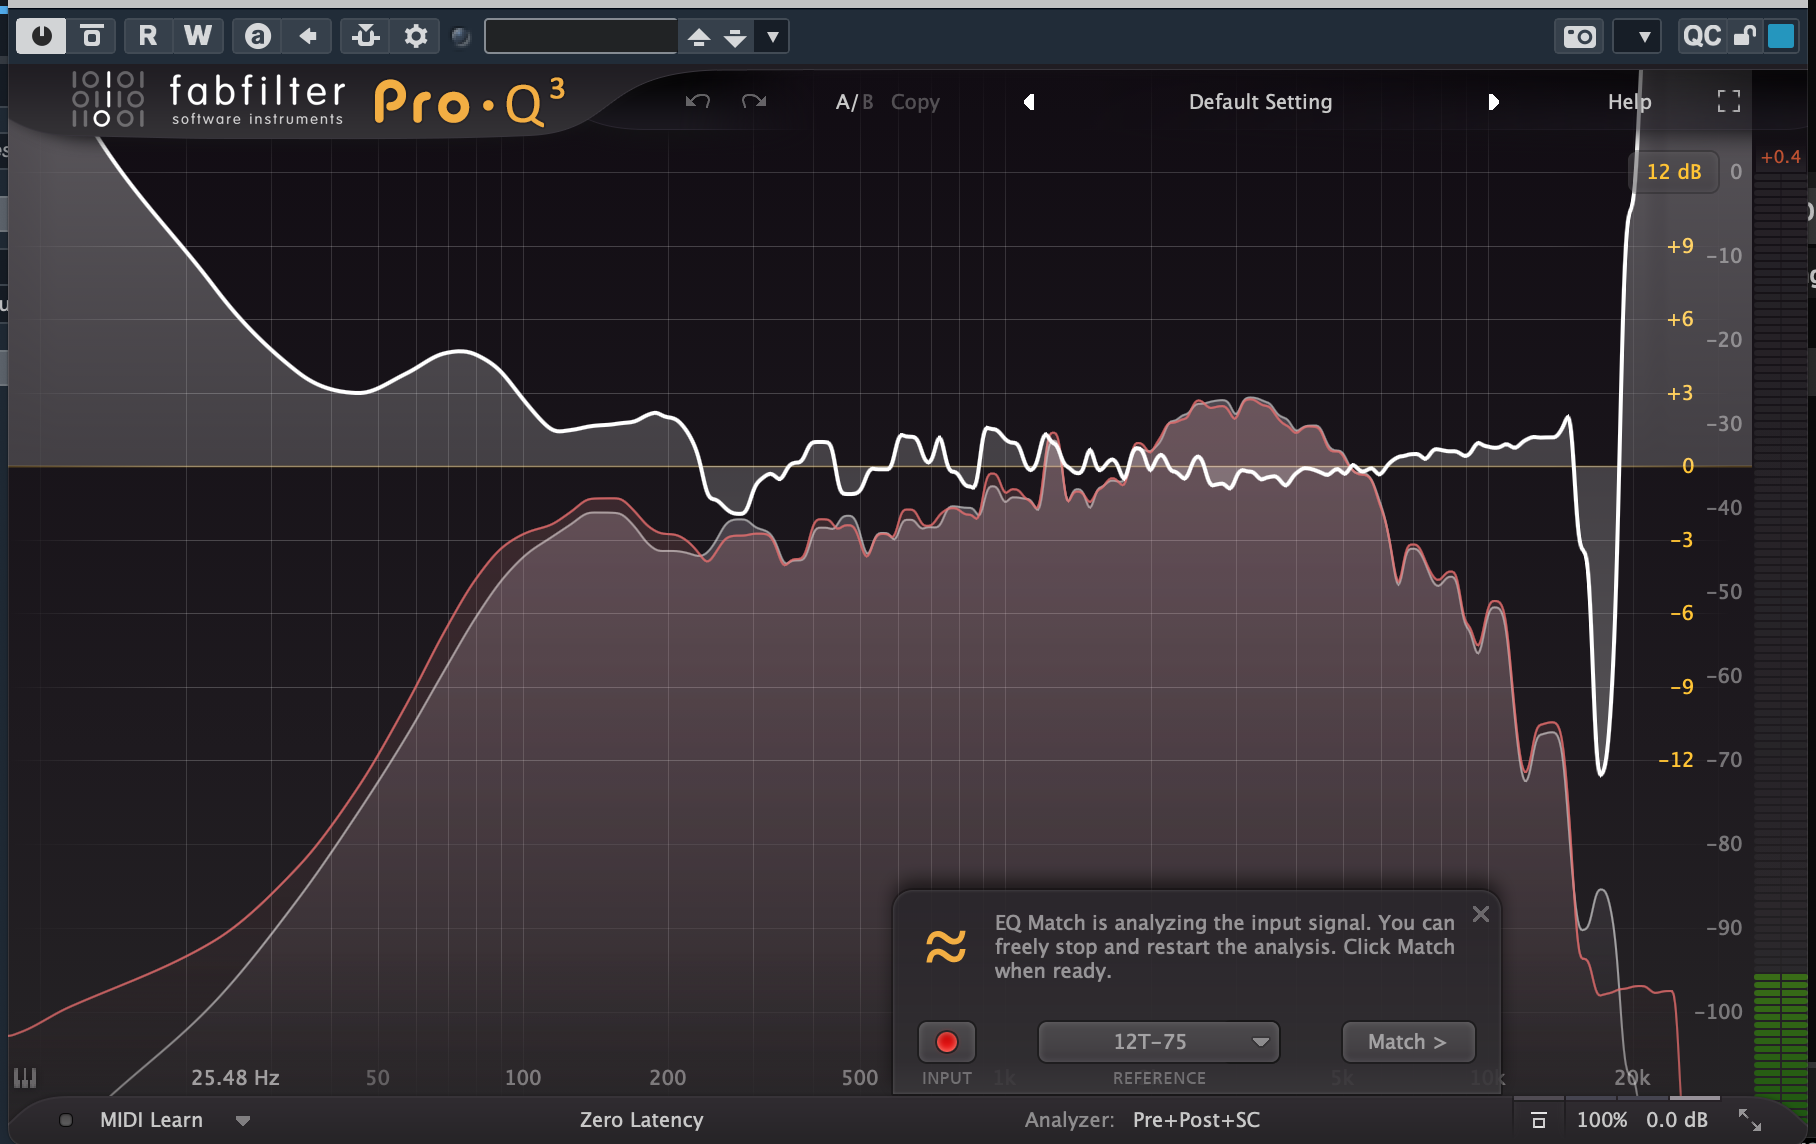Click 100% gain scale value
The width and height of the screenshot is (1816, 1144).
click(1602, 1120)
